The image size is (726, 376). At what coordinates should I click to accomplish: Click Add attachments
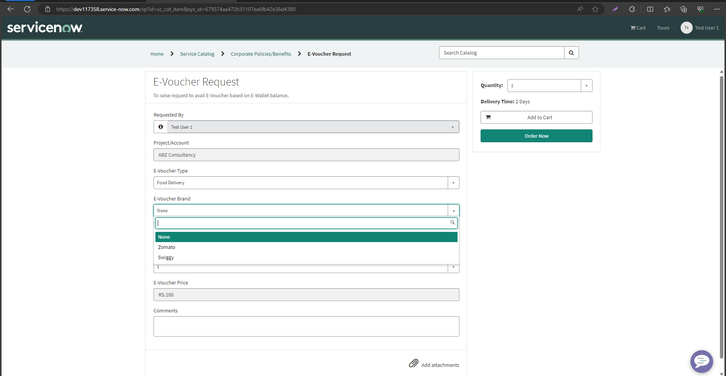[440, 365]
